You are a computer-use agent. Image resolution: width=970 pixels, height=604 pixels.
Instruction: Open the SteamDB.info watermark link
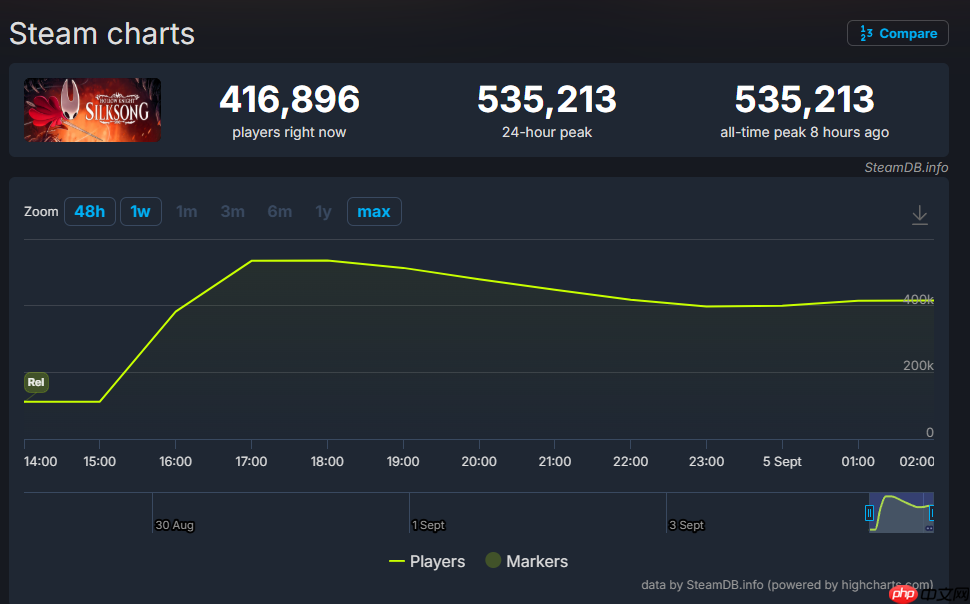(x=906, y=167)
